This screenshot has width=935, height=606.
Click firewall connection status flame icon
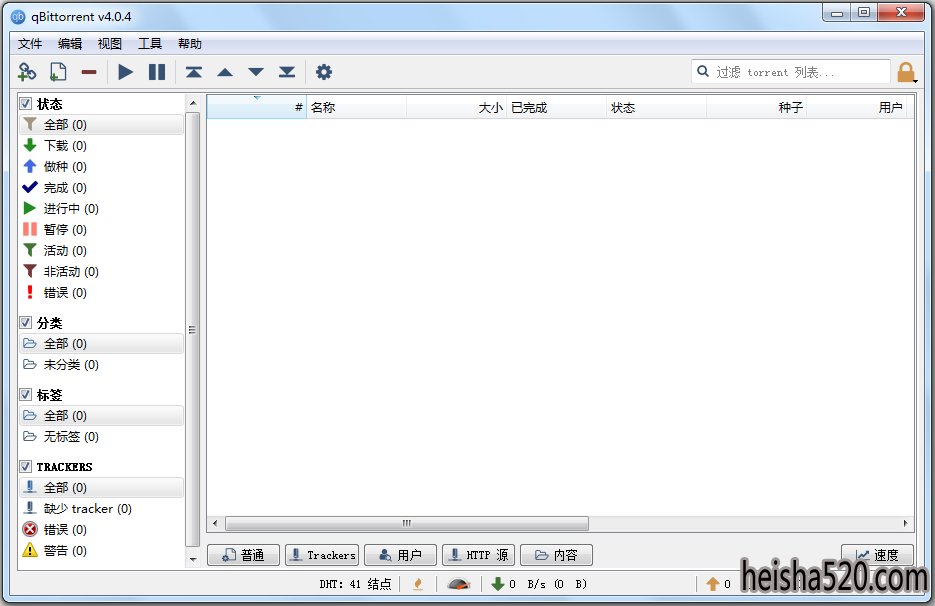pyautogui.click(x=418, y=584)
